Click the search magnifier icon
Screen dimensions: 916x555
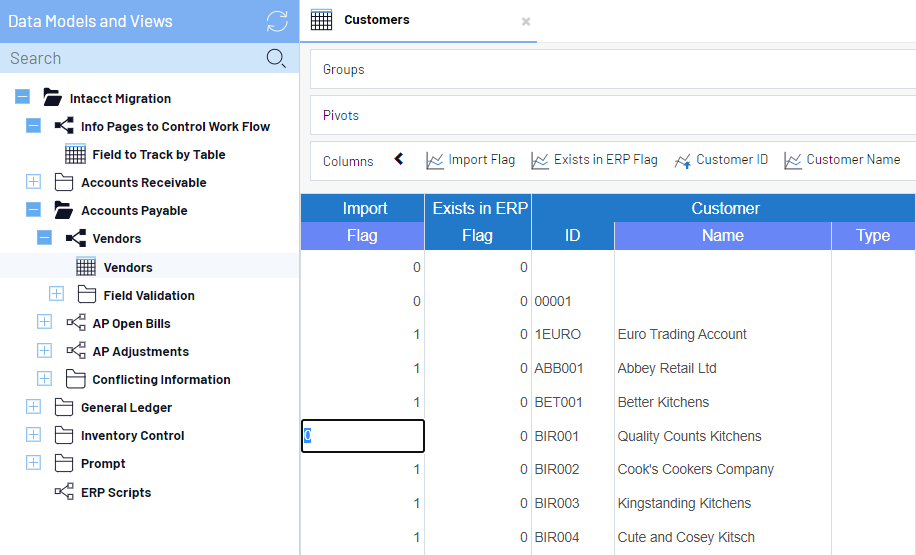[x=276, y=58]
